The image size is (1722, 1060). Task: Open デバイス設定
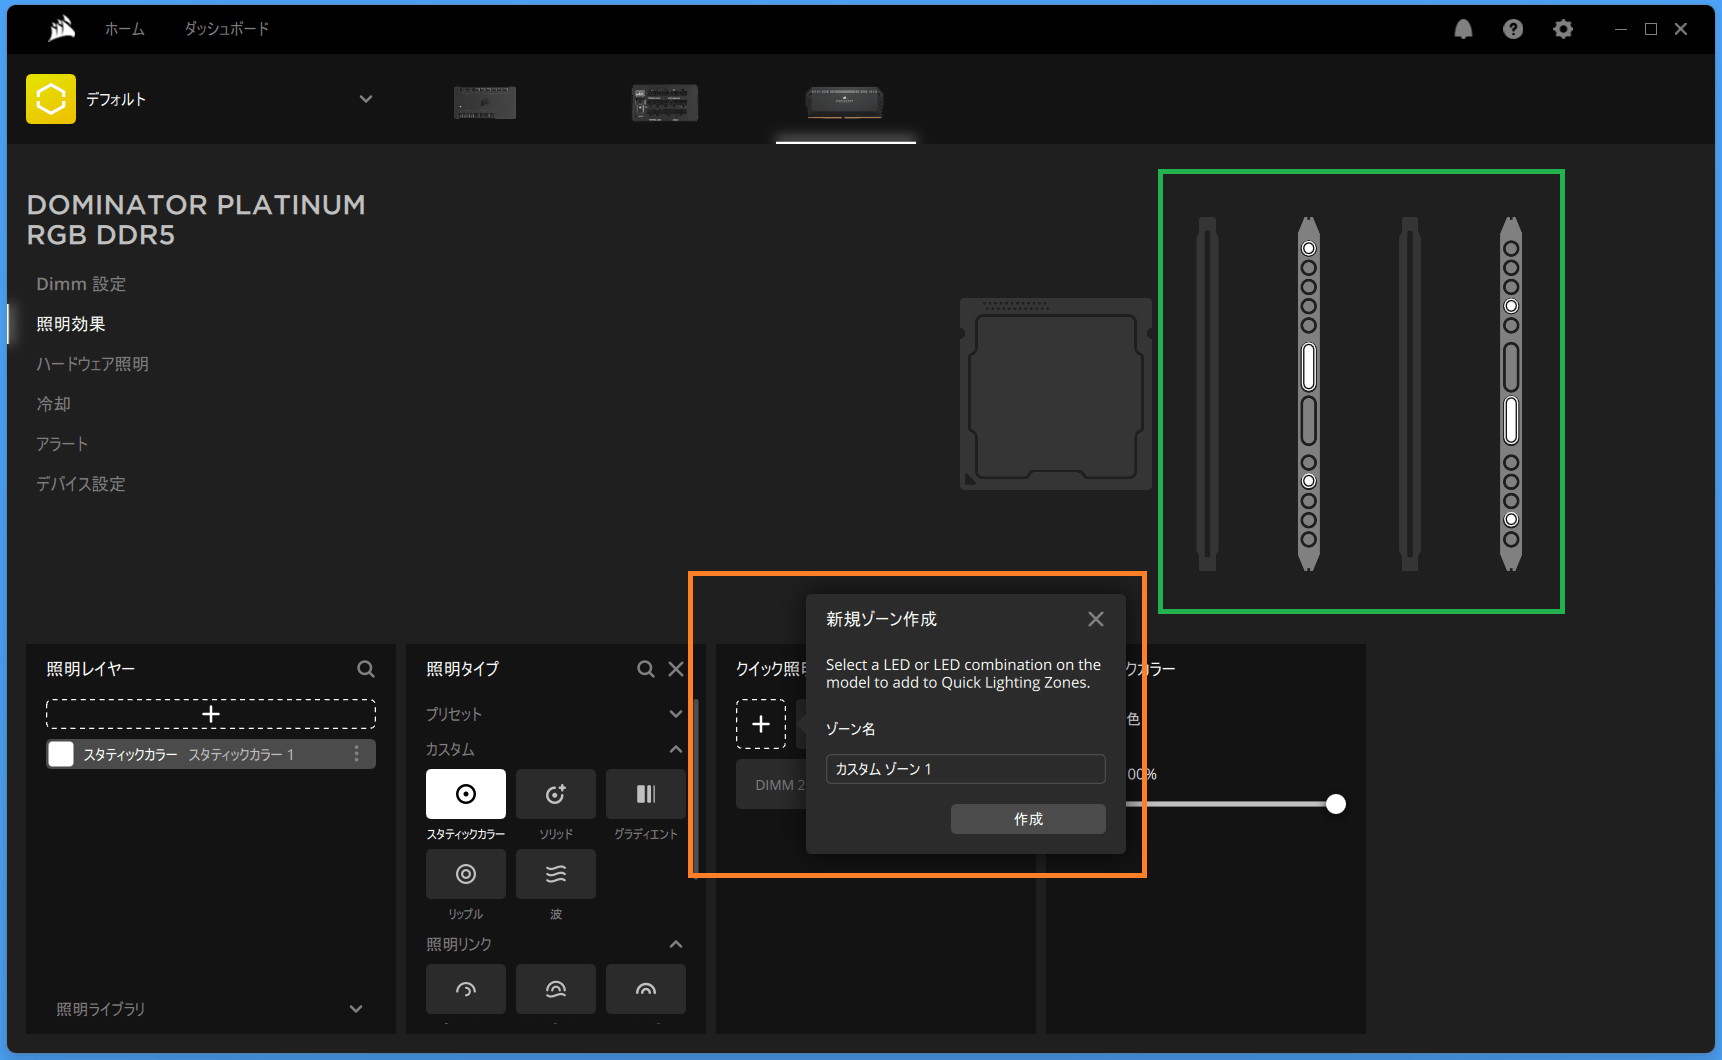(81, 484)
